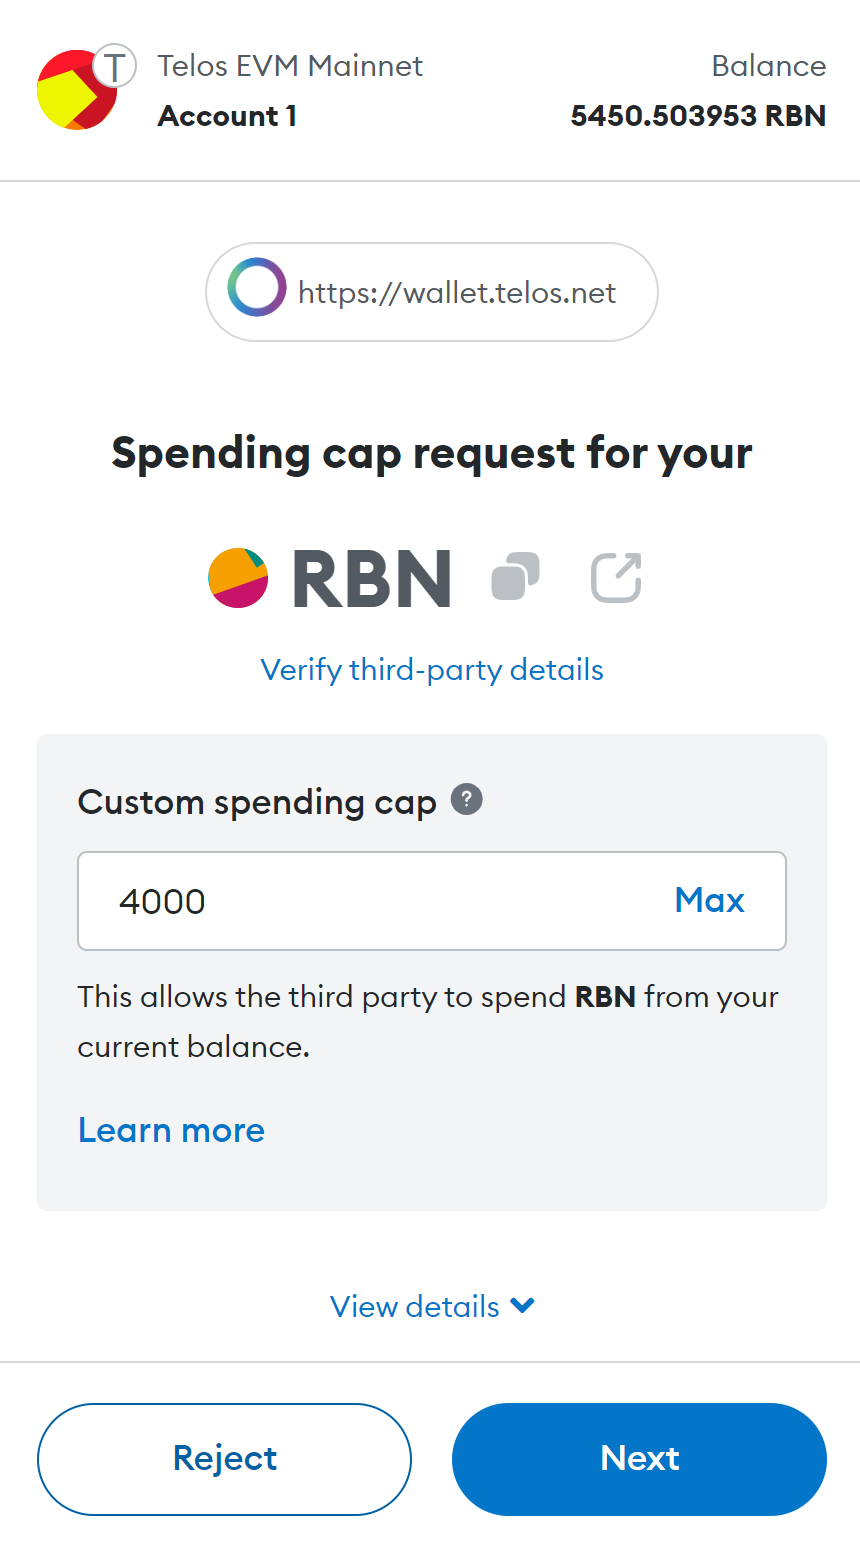This screenshot has height=1560, width=860.
Task: Show the custom spending cap help tooltip
Action: click(467, 800)
